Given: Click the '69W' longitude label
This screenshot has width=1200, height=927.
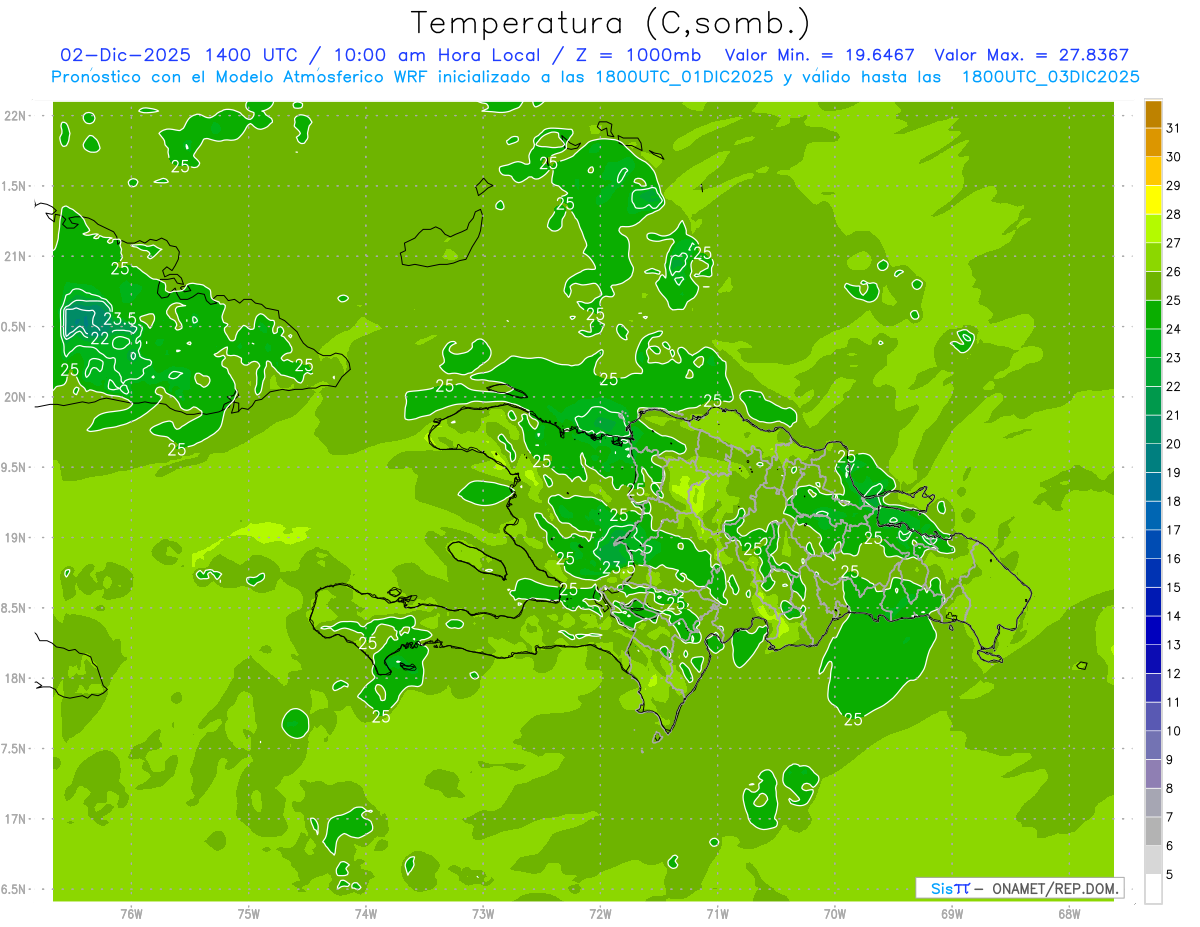Looking at the screenshot, I should [952, 914].
